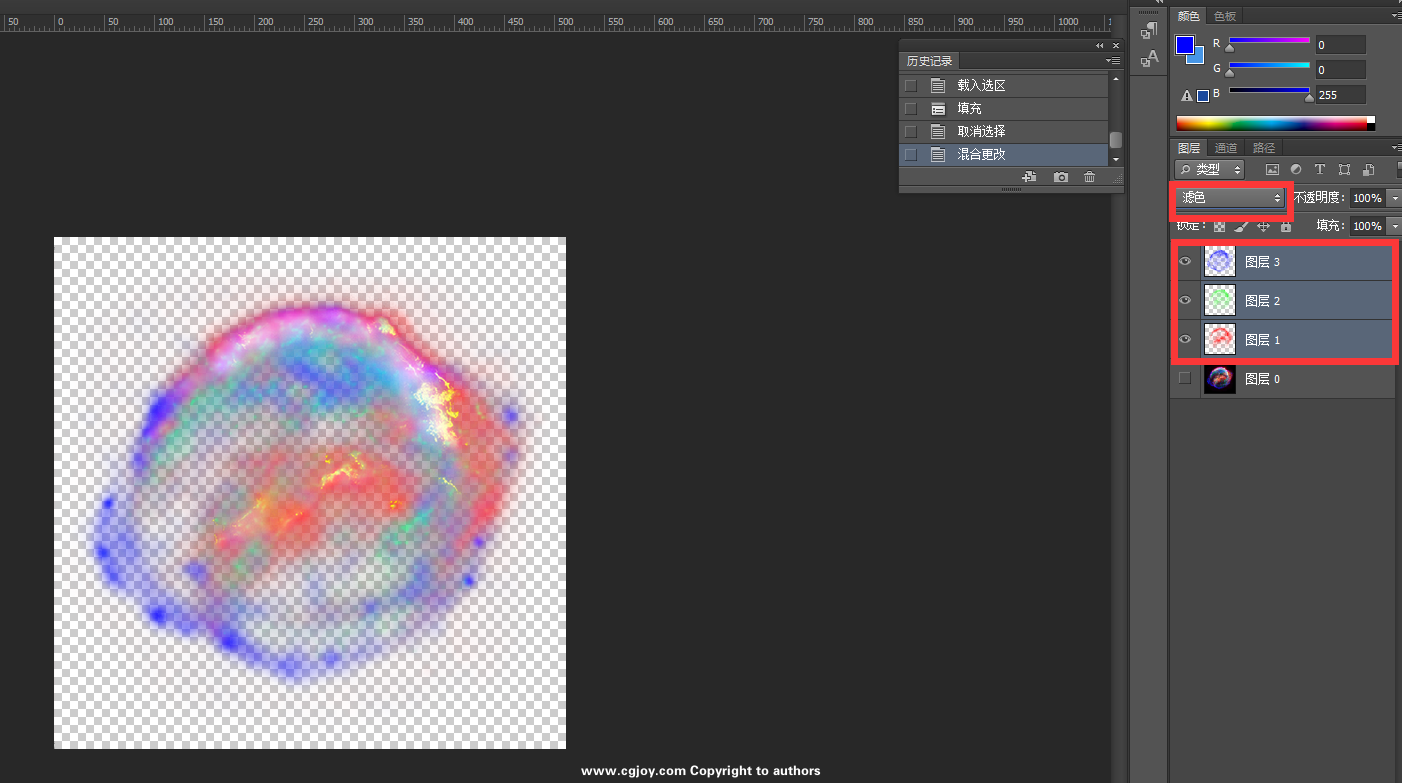This screenshot has height=783, width=1402.
Task: Hide 图层 1 with its eye icon
Action: point(1186,340)
